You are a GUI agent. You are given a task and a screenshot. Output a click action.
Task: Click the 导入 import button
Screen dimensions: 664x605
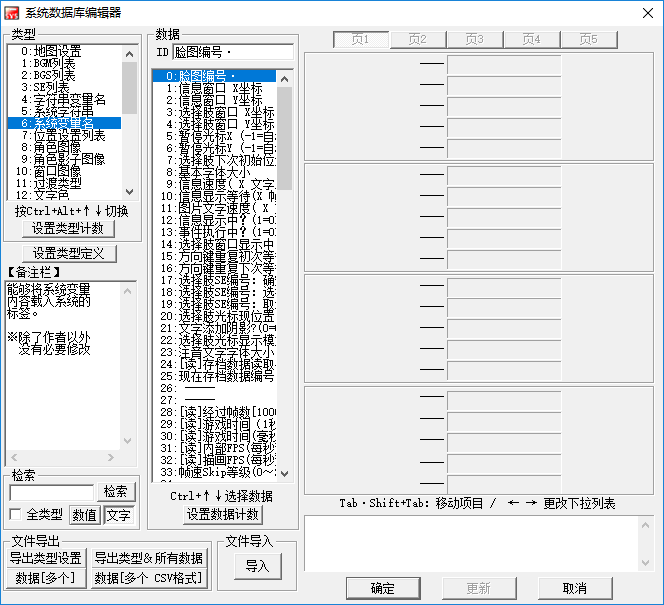tap(257, 566)
